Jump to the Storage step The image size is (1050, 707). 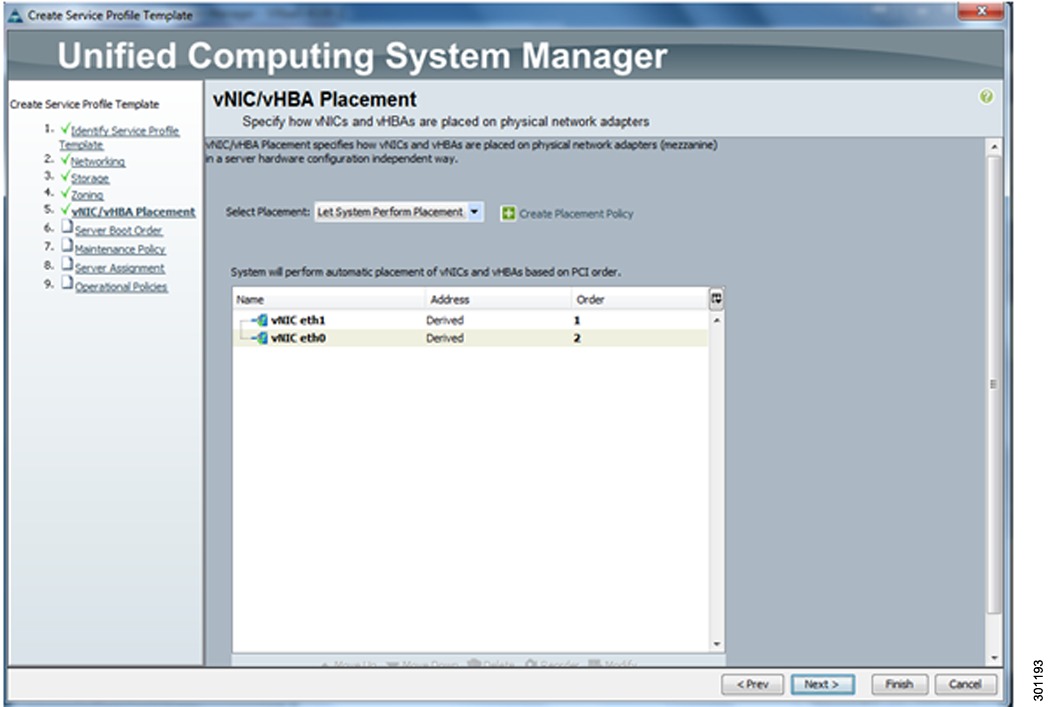point(90,178)
